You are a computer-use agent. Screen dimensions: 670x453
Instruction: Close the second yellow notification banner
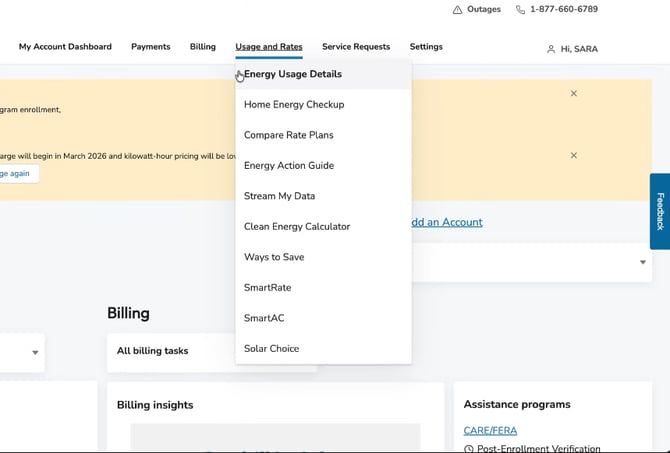tap(573, 155)
